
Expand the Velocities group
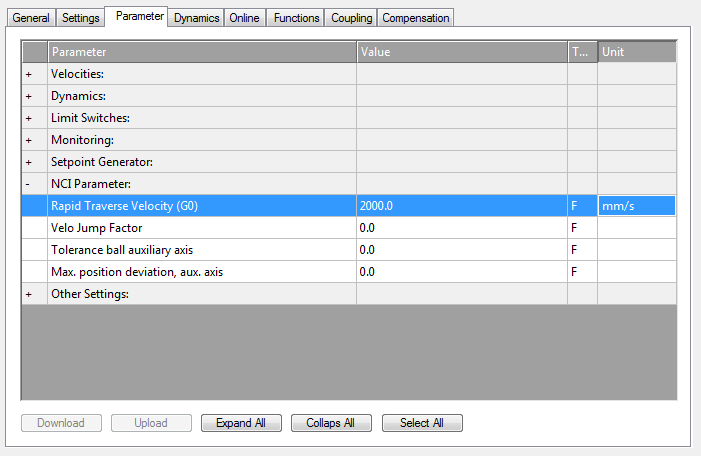(29, 74)
